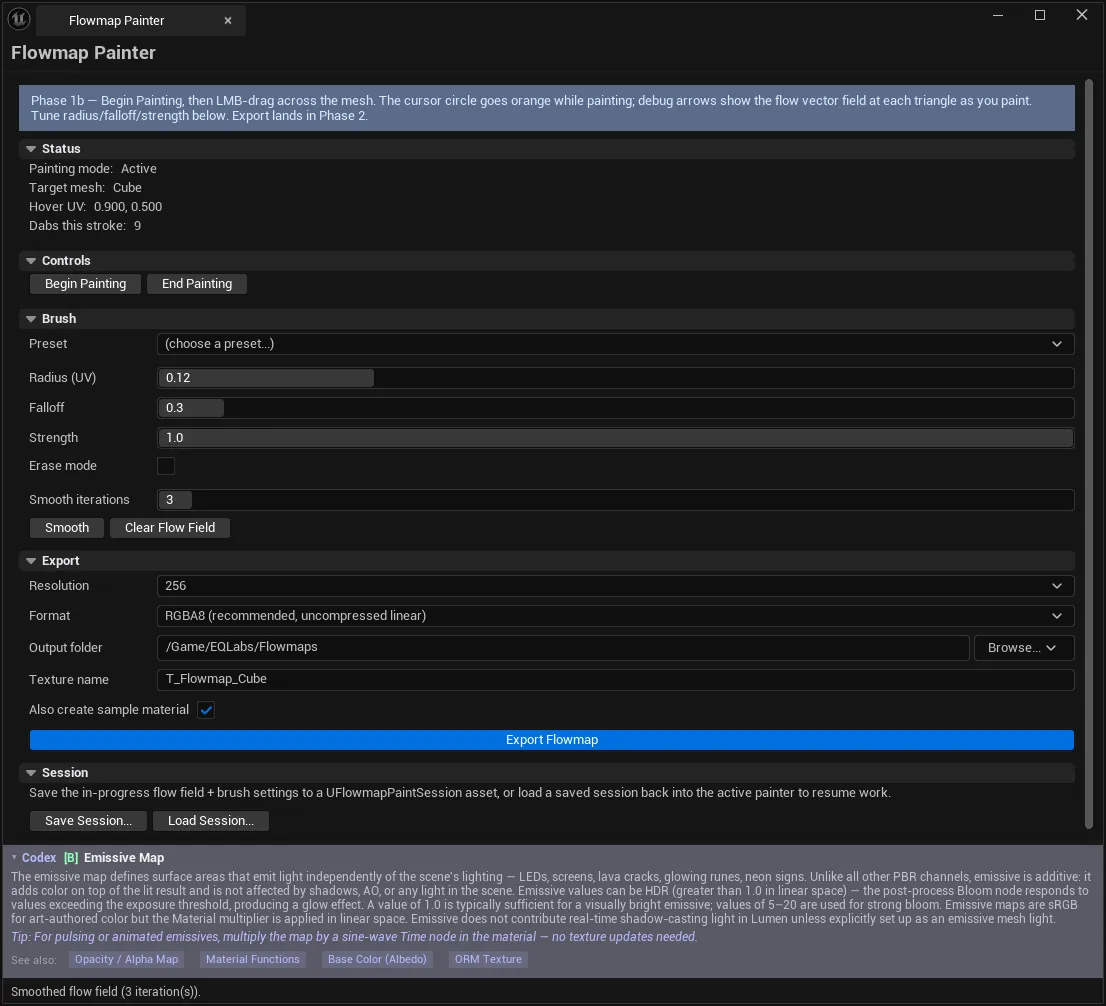
Task: Click the panel's vertical scrollbar
Action: coord(1088,454)
